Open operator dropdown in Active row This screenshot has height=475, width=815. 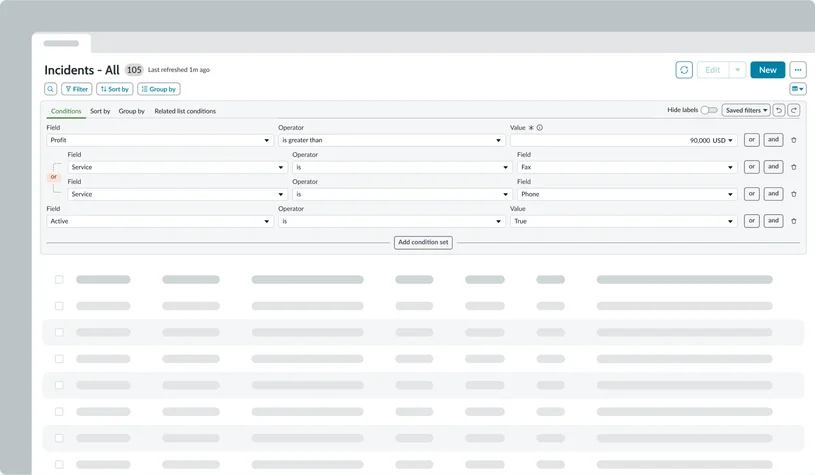[391, 221]
